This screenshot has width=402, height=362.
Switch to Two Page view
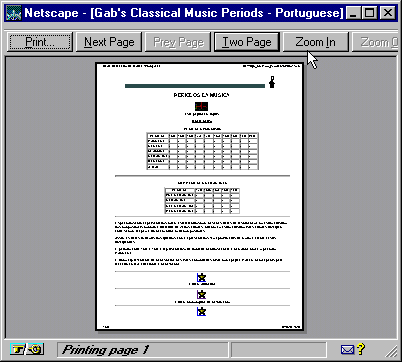point(247,42)
